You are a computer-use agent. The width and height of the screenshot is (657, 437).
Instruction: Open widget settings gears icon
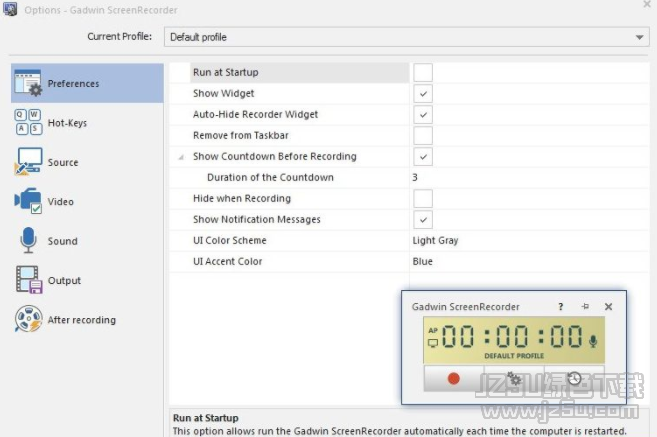point(514,378)
